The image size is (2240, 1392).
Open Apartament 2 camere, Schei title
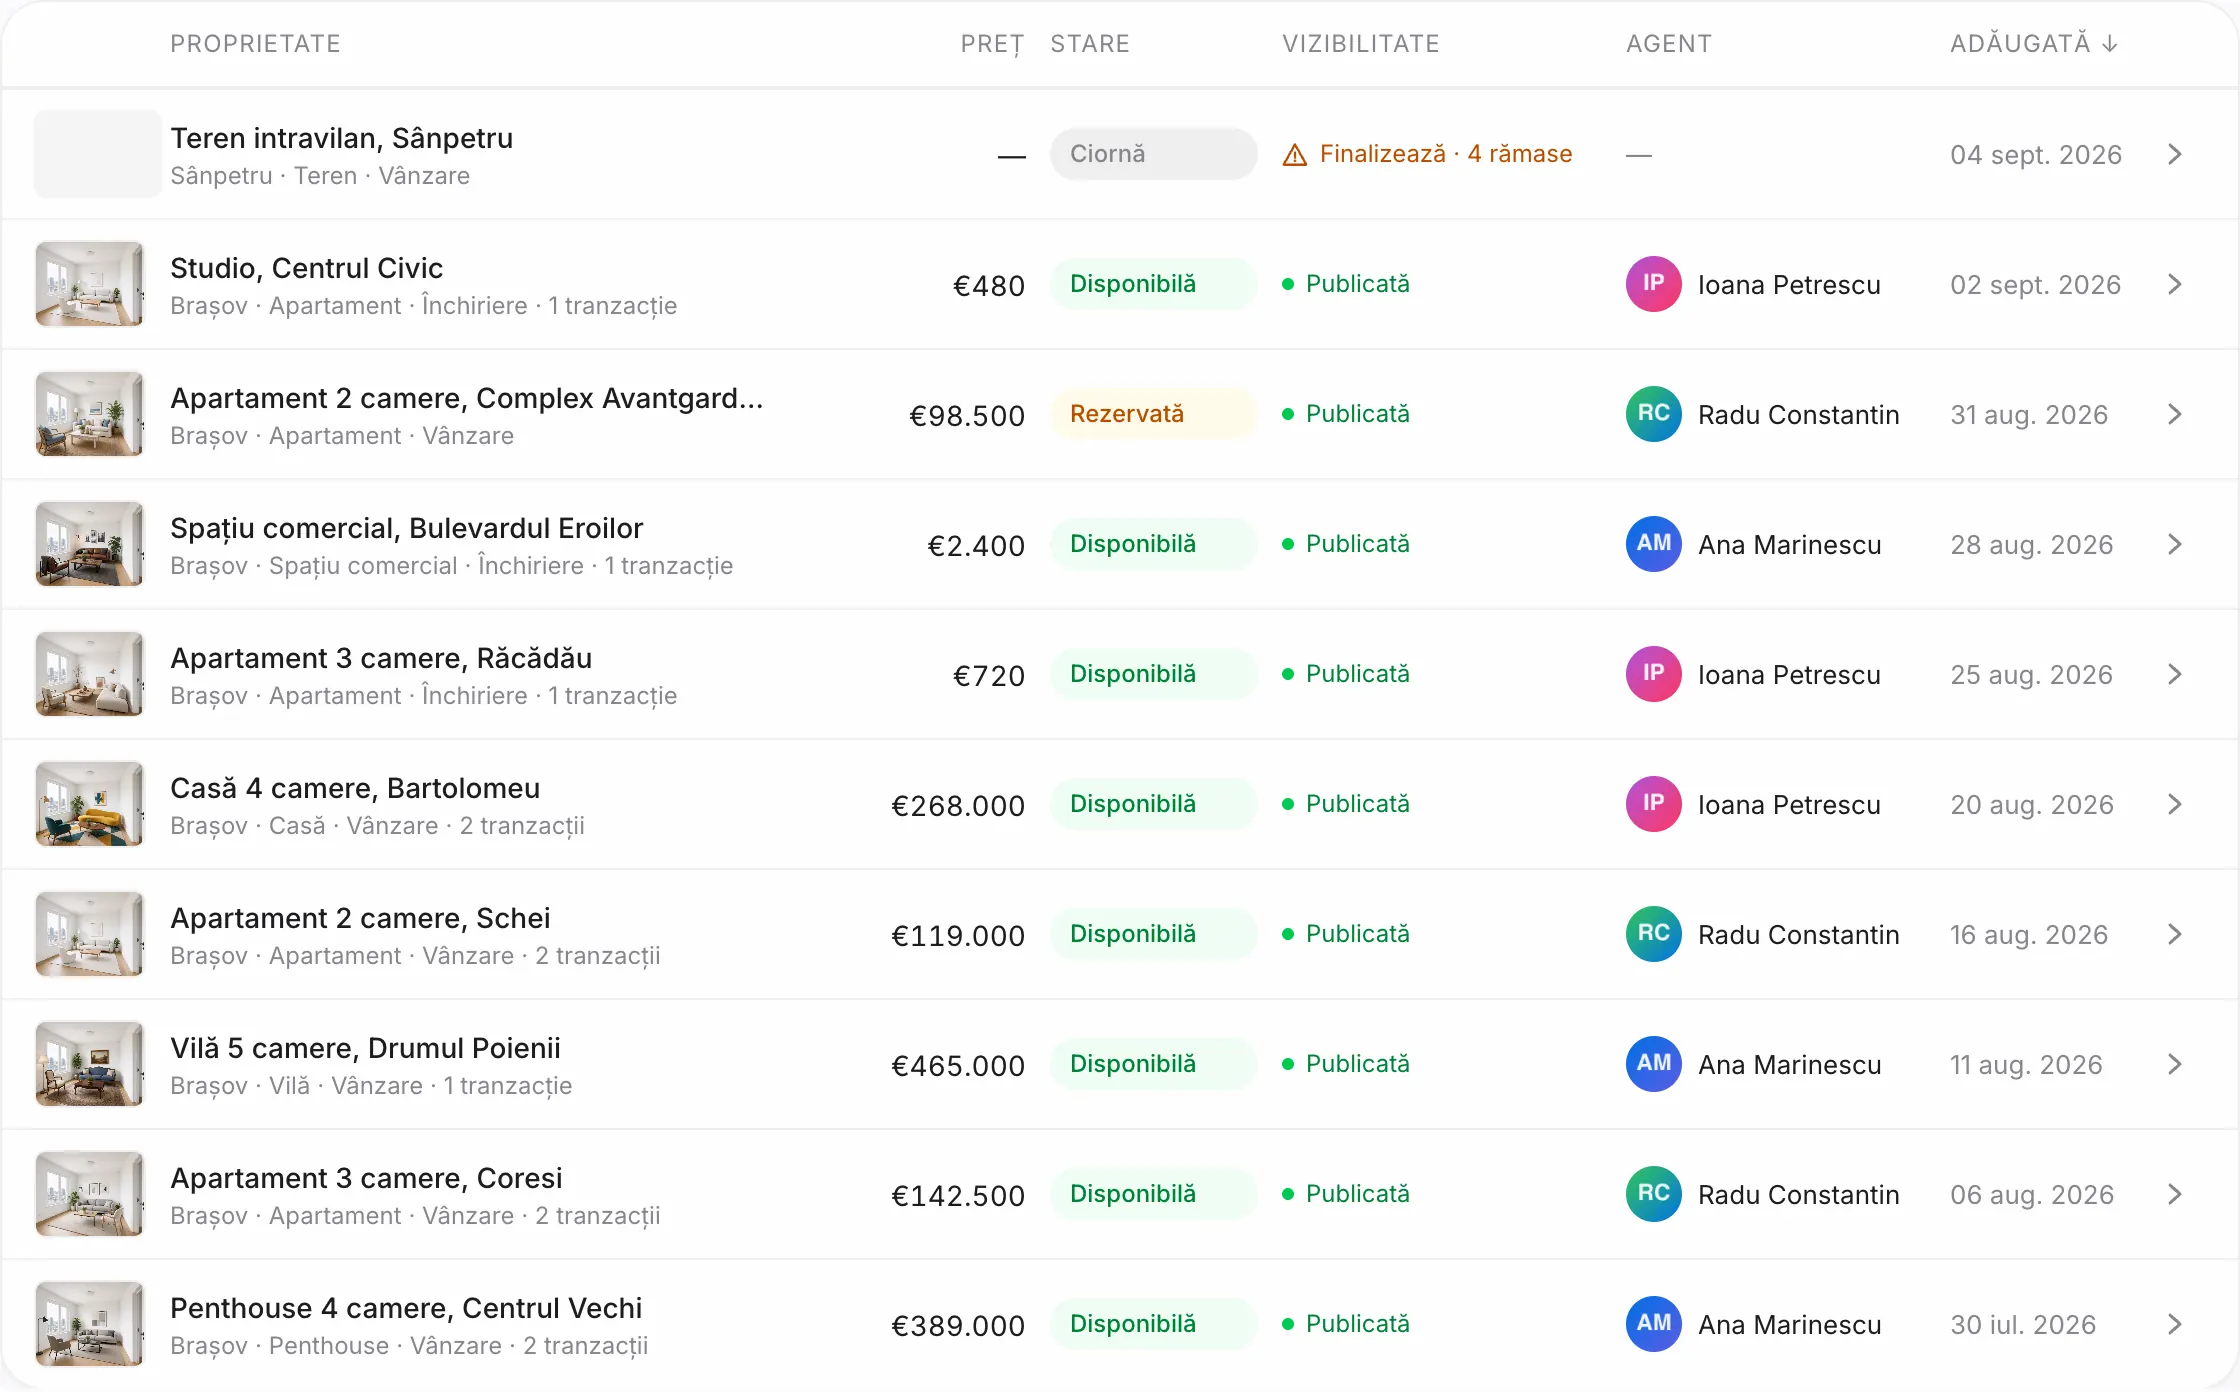(360, 918)
